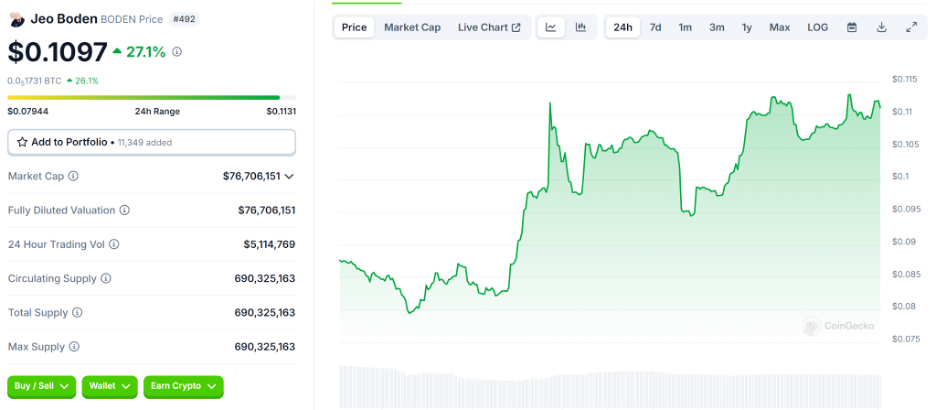Show Market Cap info tooltip icon
This screenshot has width=936, height=410.
(x=73, y=176)
